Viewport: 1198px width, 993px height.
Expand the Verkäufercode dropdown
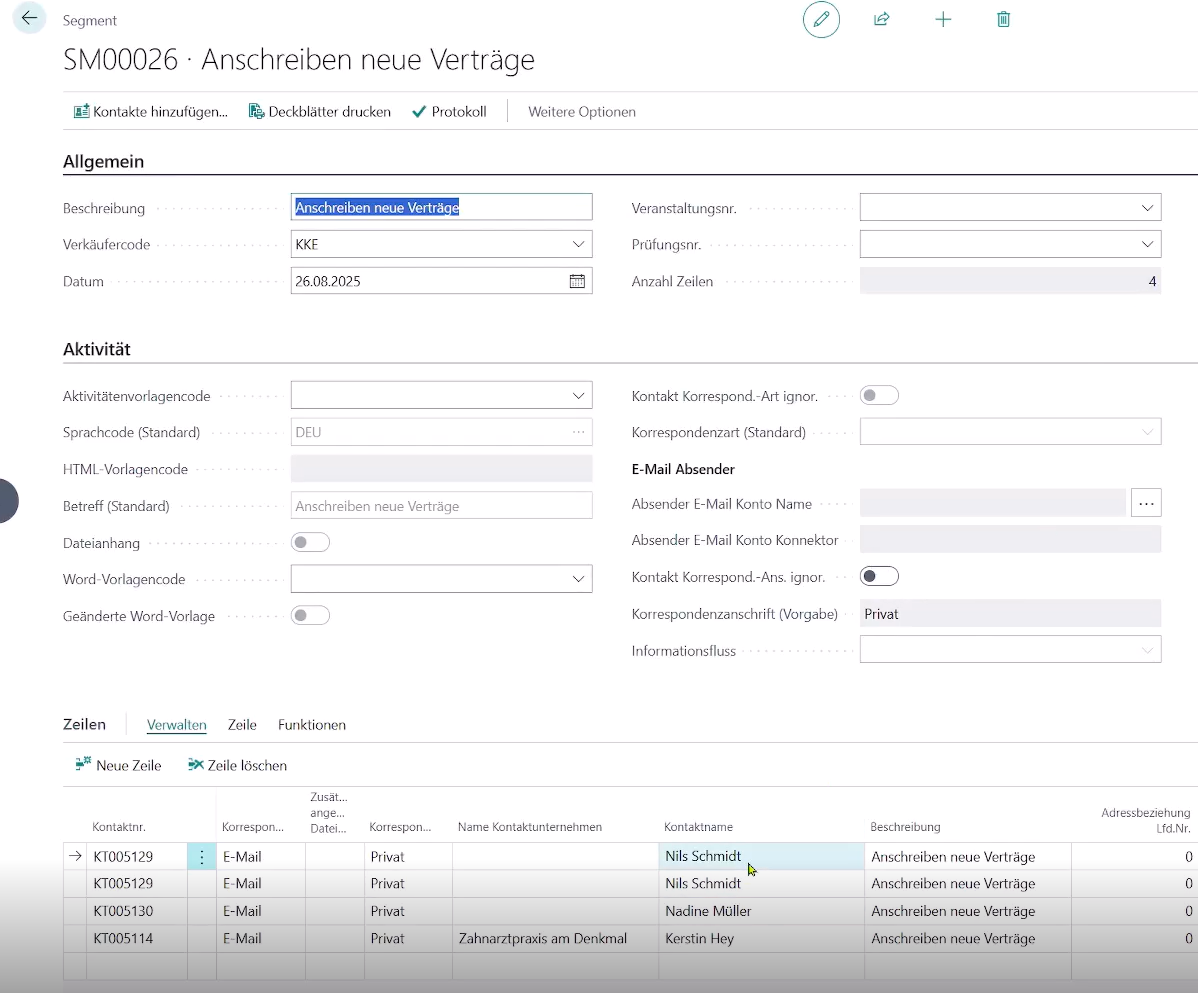pos(578,244)
